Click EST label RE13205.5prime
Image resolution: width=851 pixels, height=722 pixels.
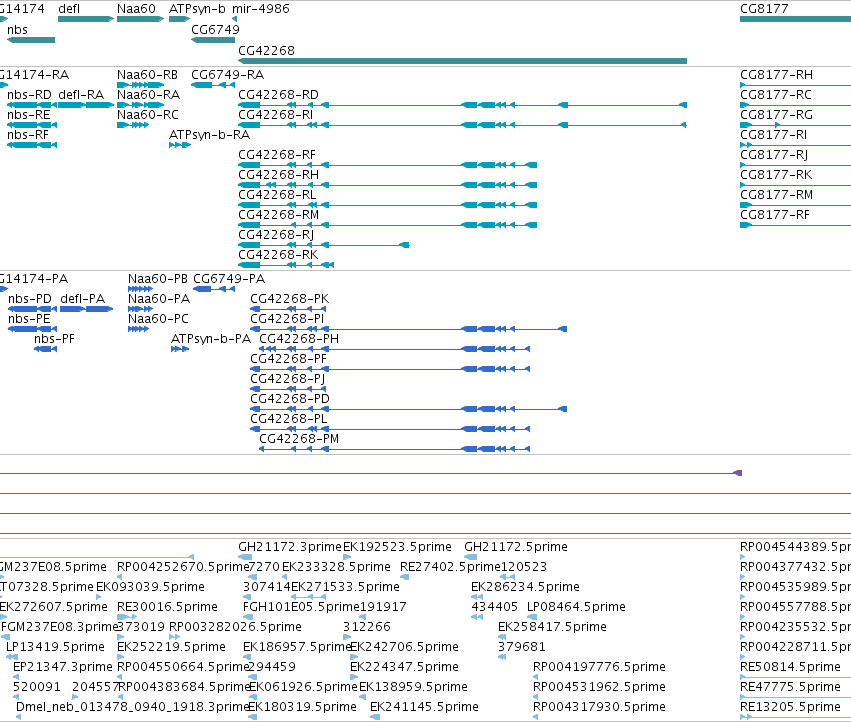tap(790, 707)
